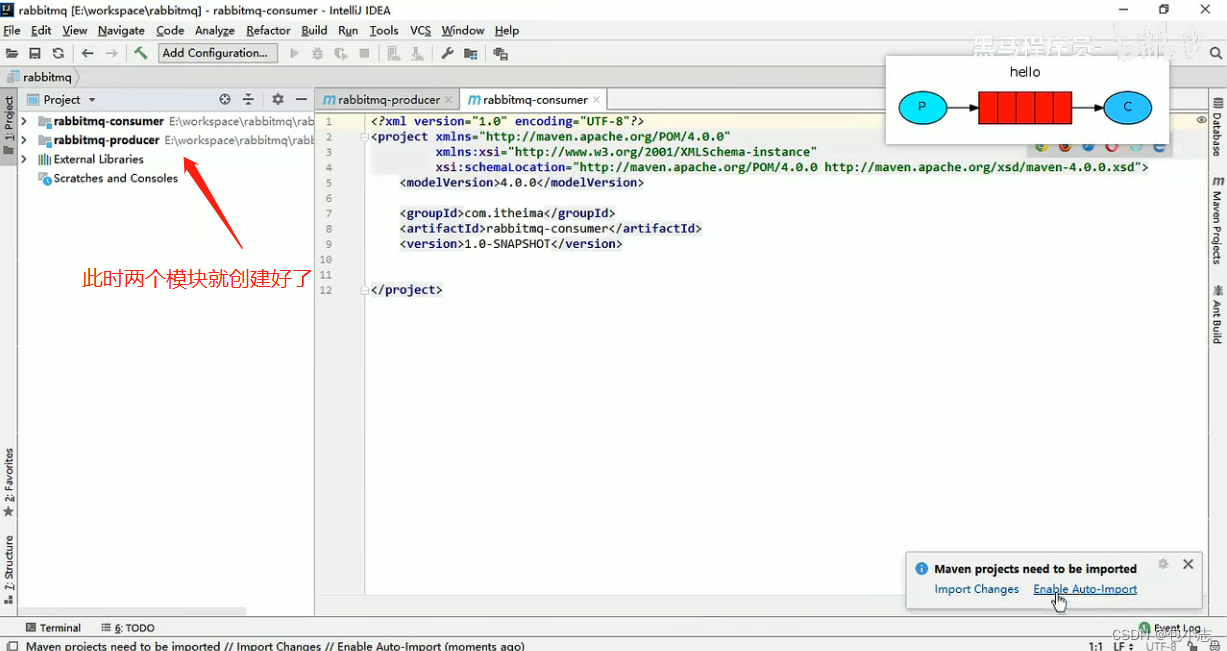Toggle the TODO tool window
Image resolution: width=1227 pixels, height=651 pixels.
click(x=127, y=628)
